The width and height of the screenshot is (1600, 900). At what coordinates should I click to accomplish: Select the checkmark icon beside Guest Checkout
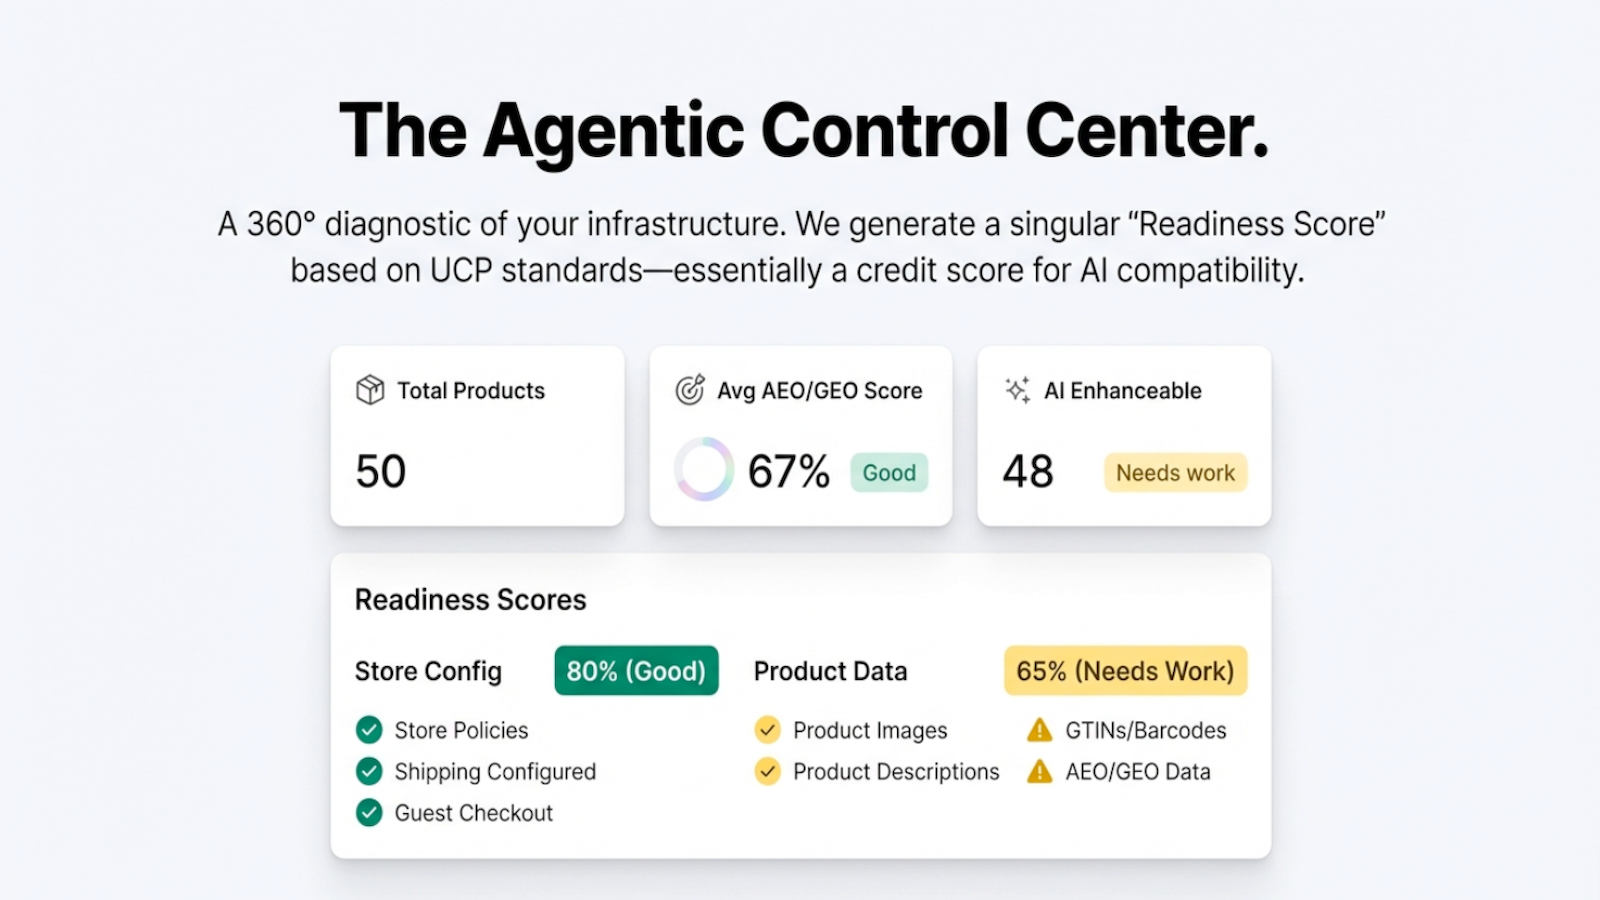[x=369, y=812]
